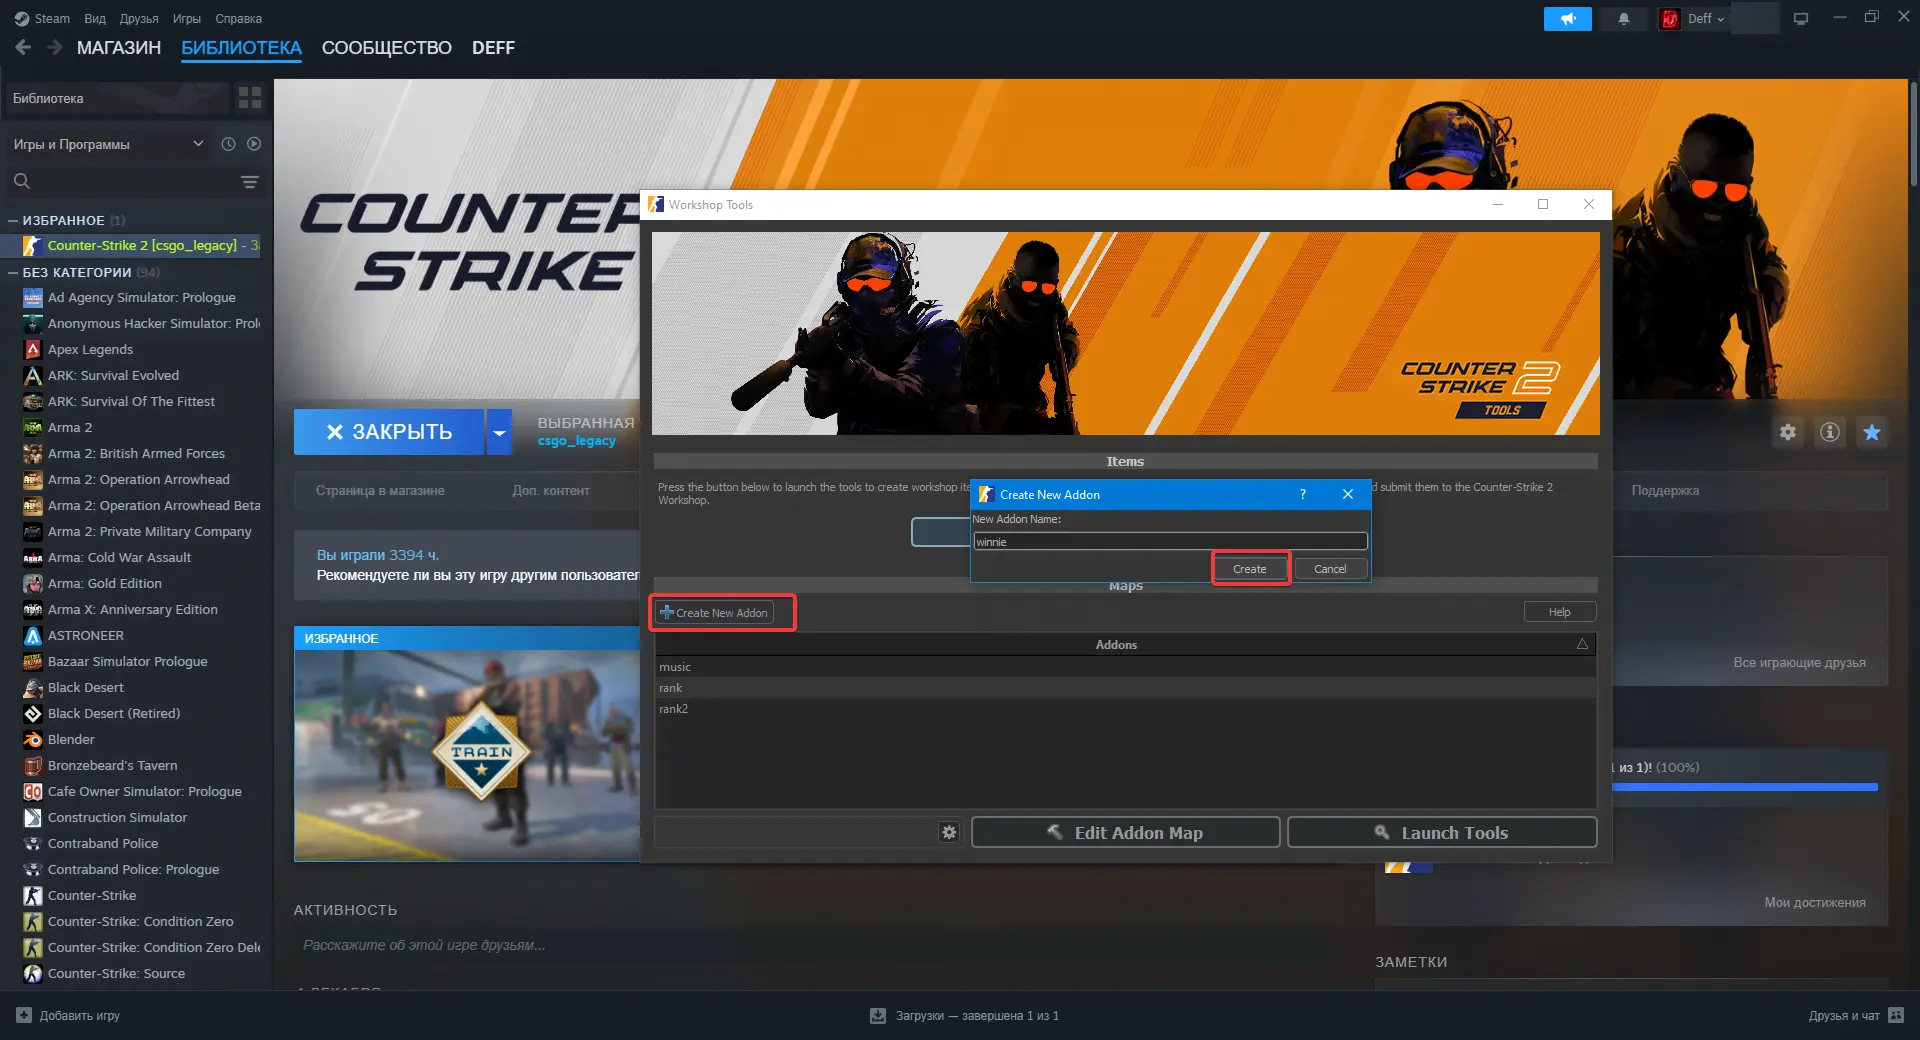1920x1040 pixels.
Task: Click the Create button in the dialog
Action: 1250,569
